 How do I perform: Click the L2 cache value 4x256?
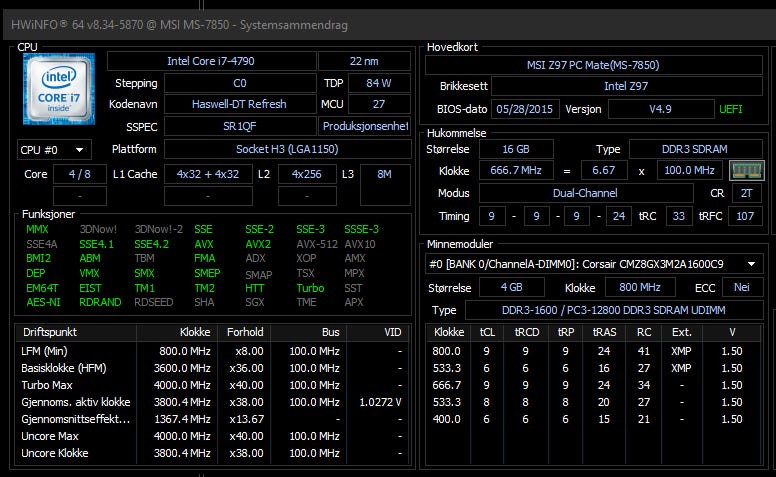307,174
